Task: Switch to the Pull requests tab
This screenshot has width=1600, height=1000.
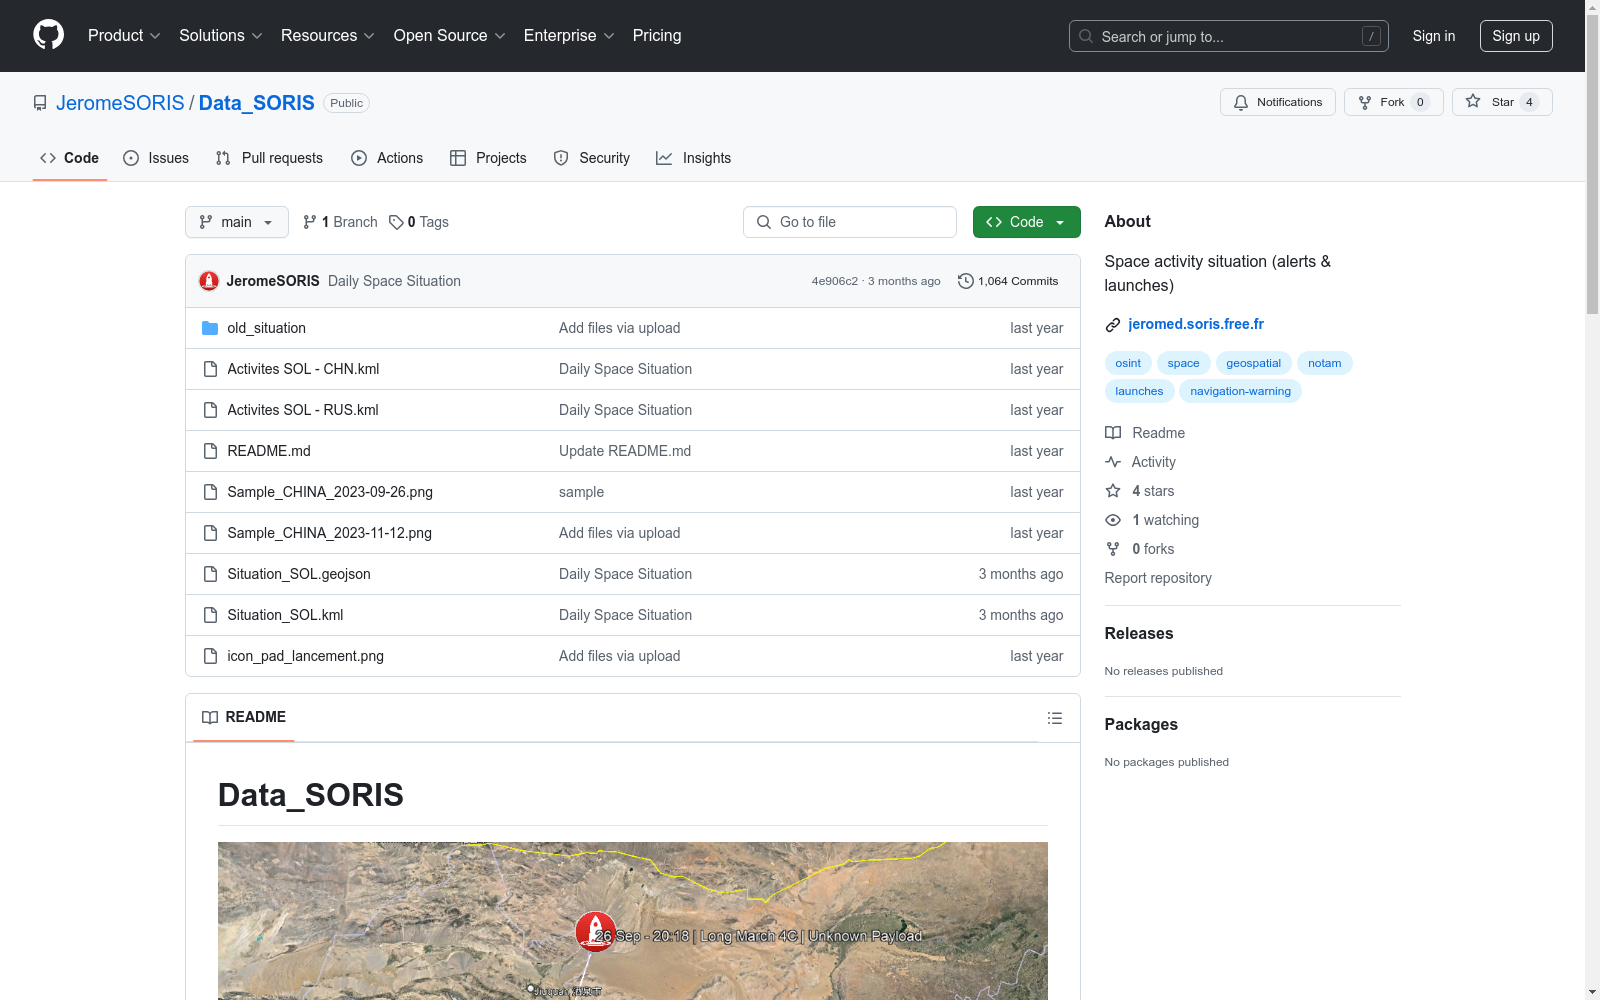Action: click(x=269, y=158)
